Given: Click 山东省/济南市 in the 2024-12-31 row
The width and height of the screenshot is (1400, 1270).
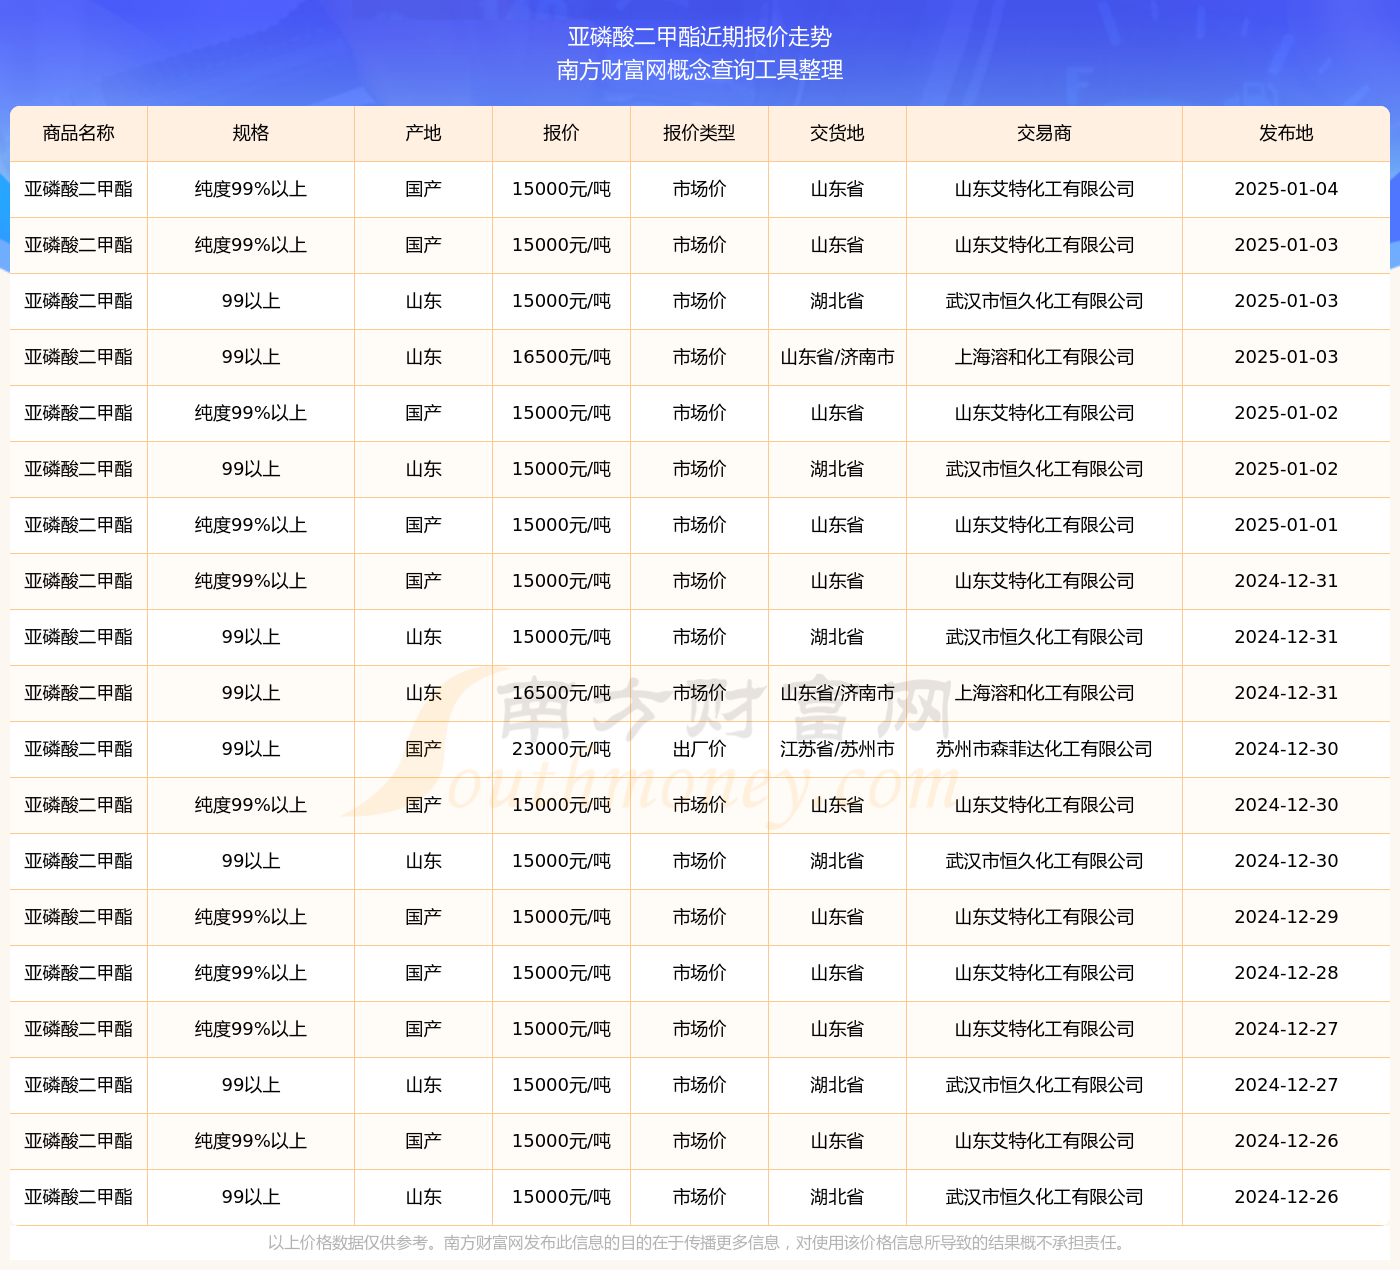Looking at the screenshot, I should [x=838, y=693].
